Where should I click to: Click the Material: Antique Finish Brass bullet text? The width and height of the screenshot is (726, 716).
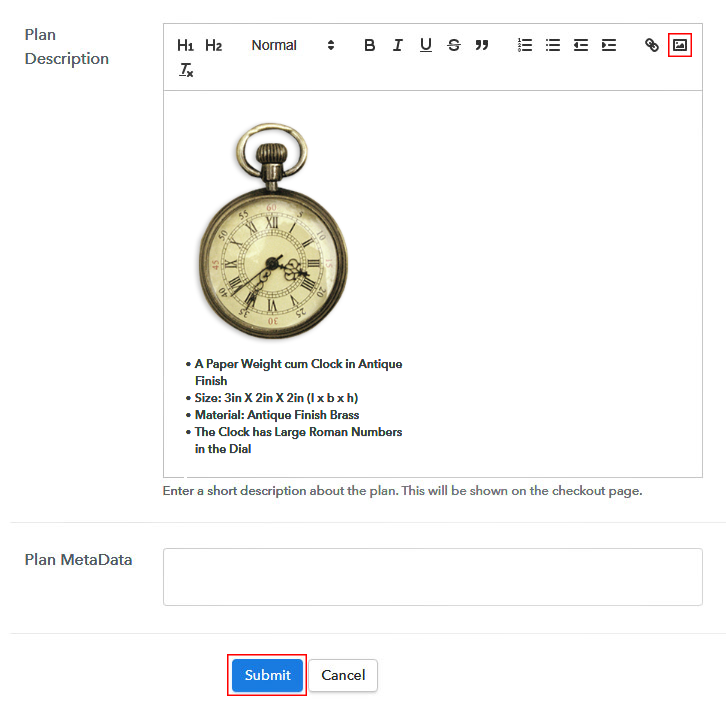click(277, 415)
